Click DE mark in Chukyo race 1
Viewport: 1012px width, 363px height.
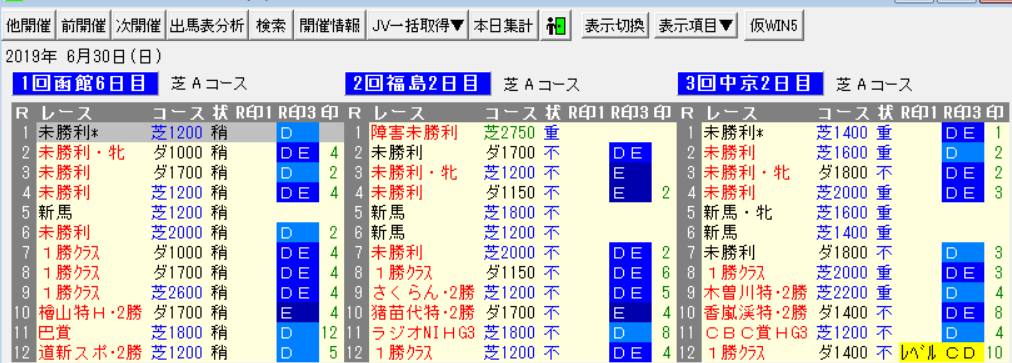963,132
